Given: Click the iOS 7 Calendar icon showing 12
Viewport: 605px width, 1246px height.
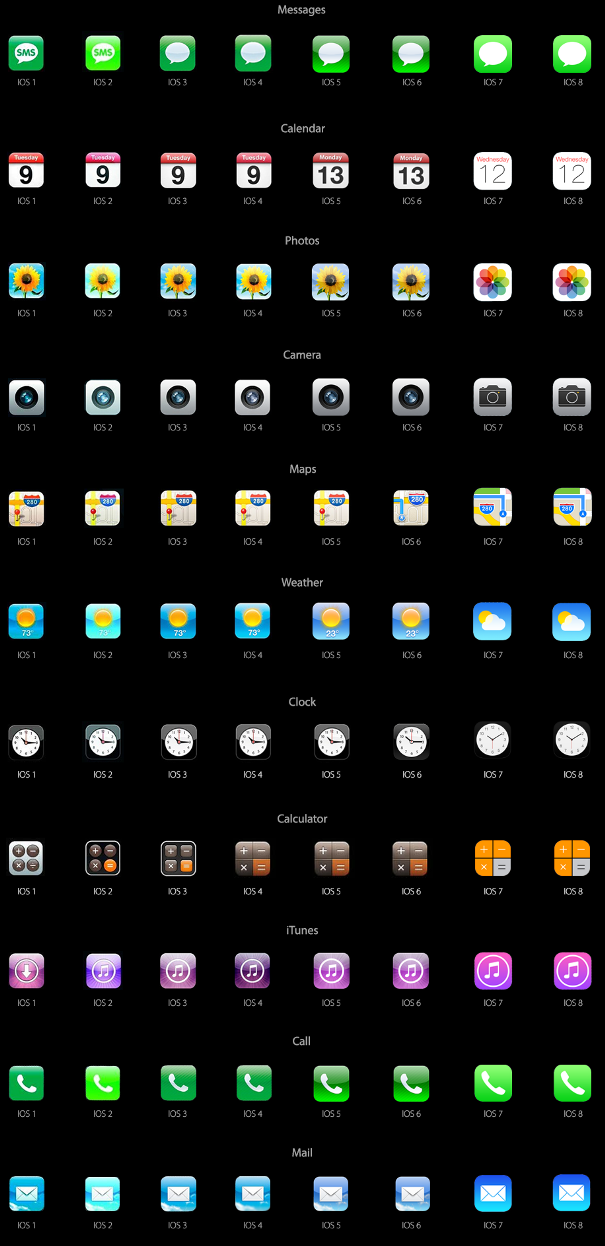Looking at the screenshot, I should pos(492,171).
